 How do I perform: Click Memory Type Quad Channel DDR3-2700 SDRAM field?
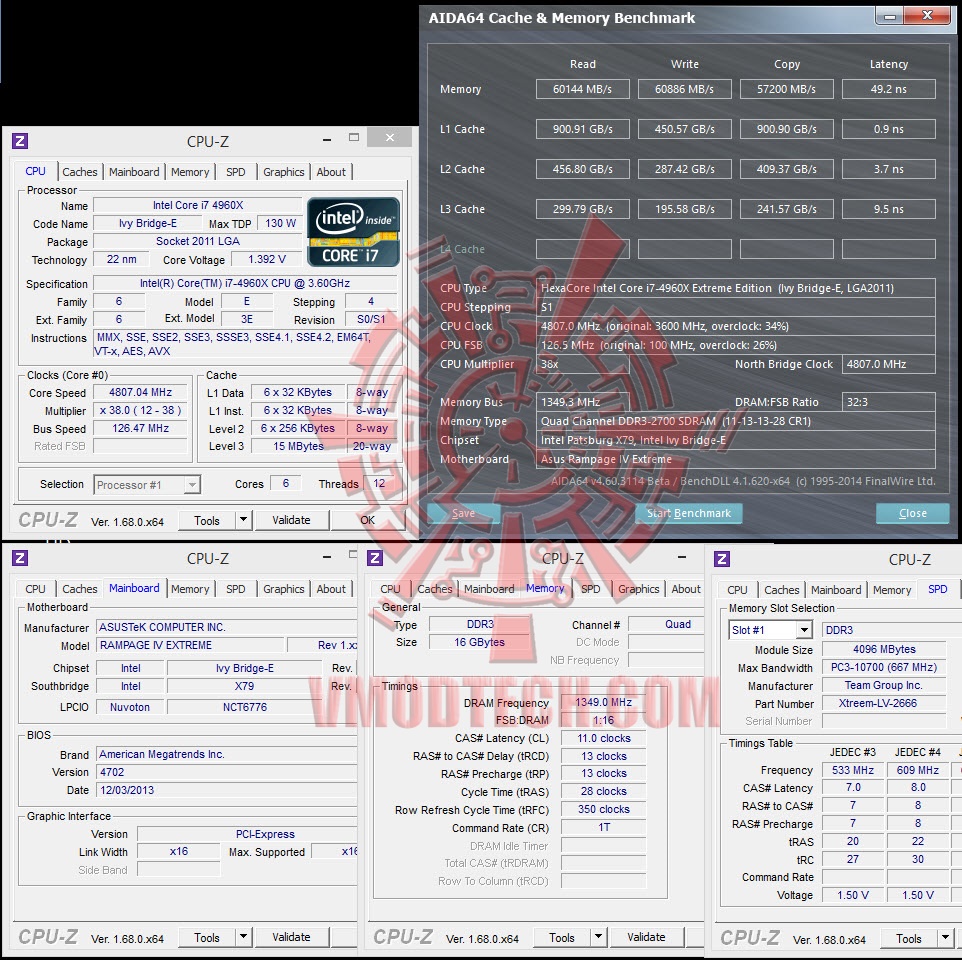(736, 421)
